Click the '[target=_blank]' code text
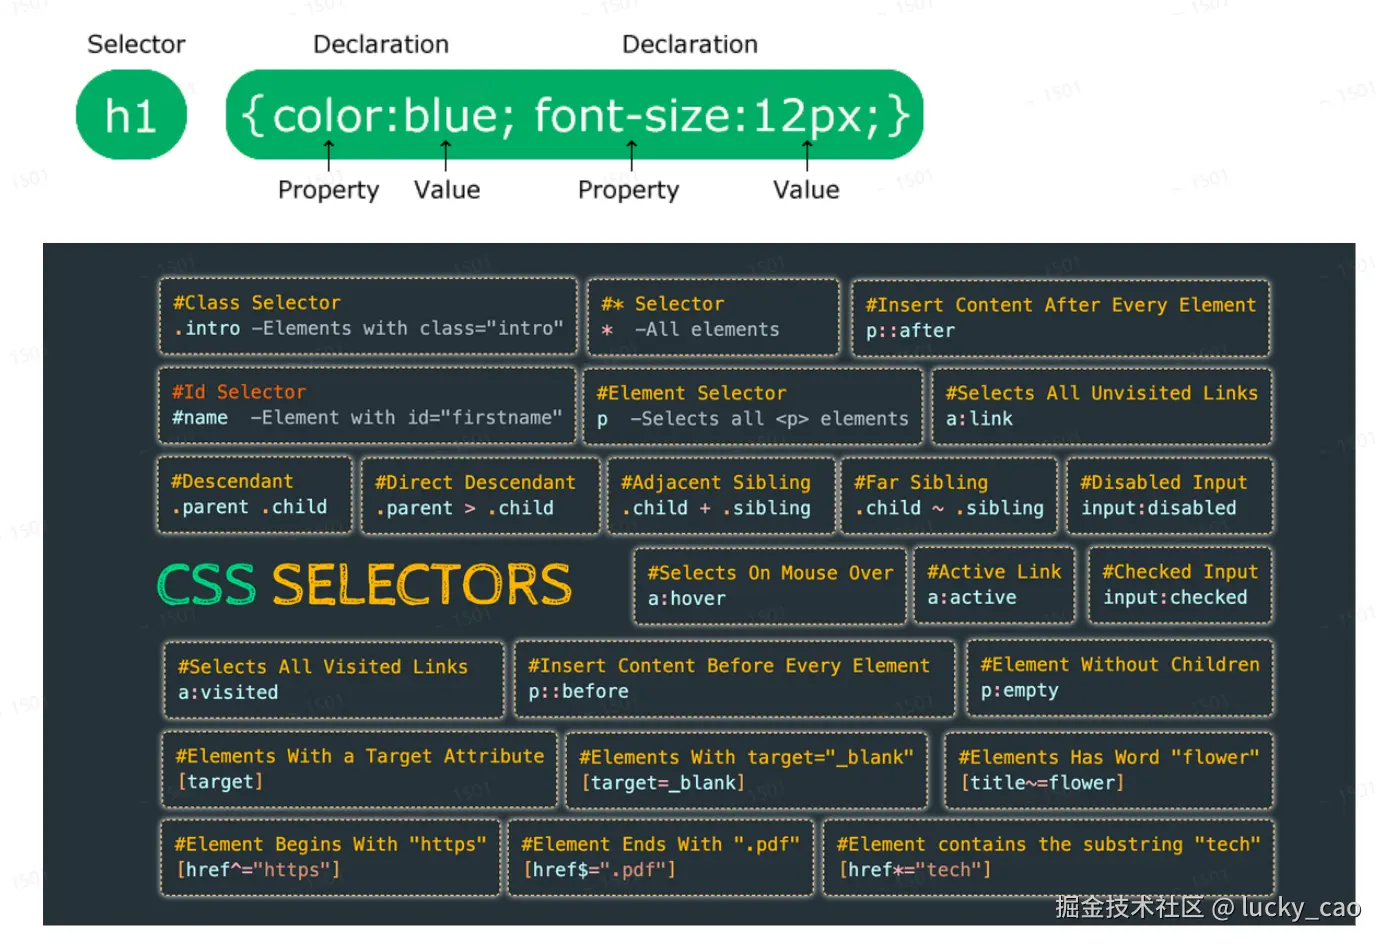The image size is (1387, 948). point(663,783)
